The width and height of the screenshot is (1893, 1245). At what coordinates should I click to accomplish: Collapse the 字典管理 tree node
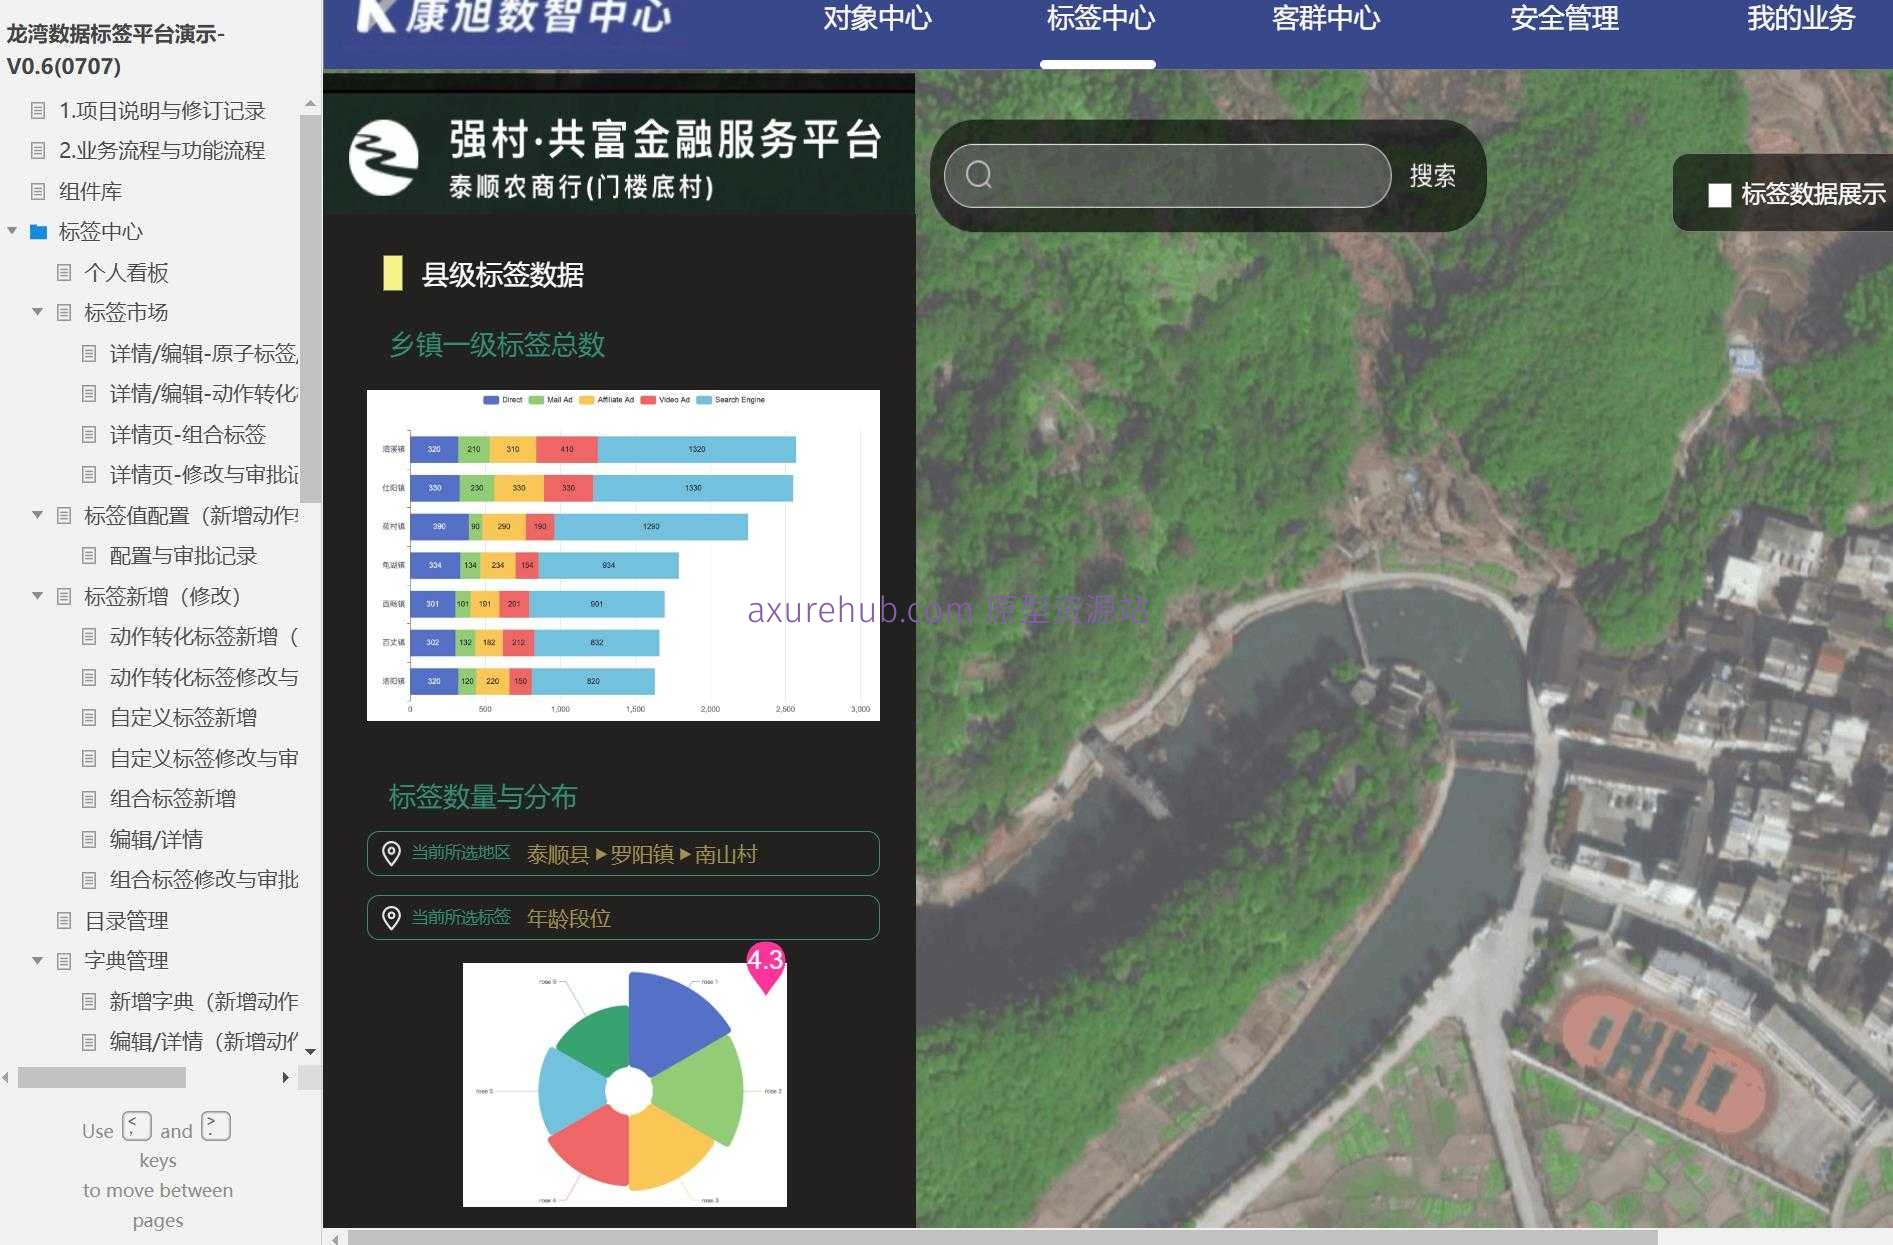[37, 960]
